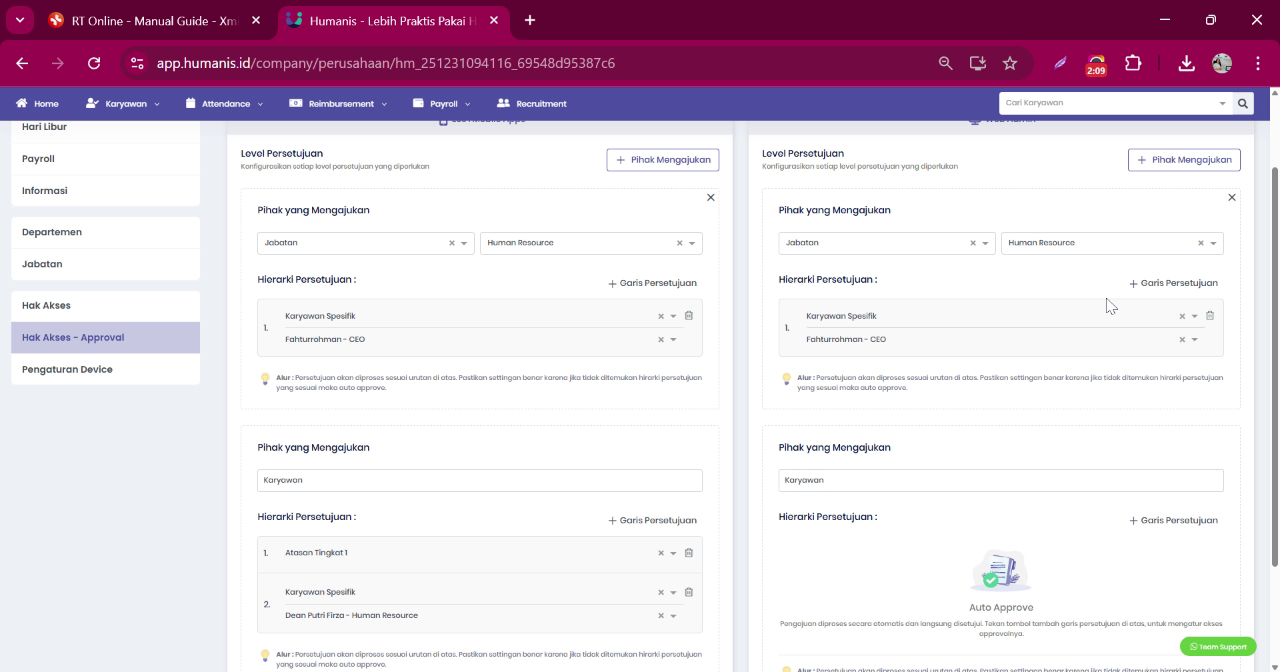Click the browser address bar URL

click(x=386, y=63)
